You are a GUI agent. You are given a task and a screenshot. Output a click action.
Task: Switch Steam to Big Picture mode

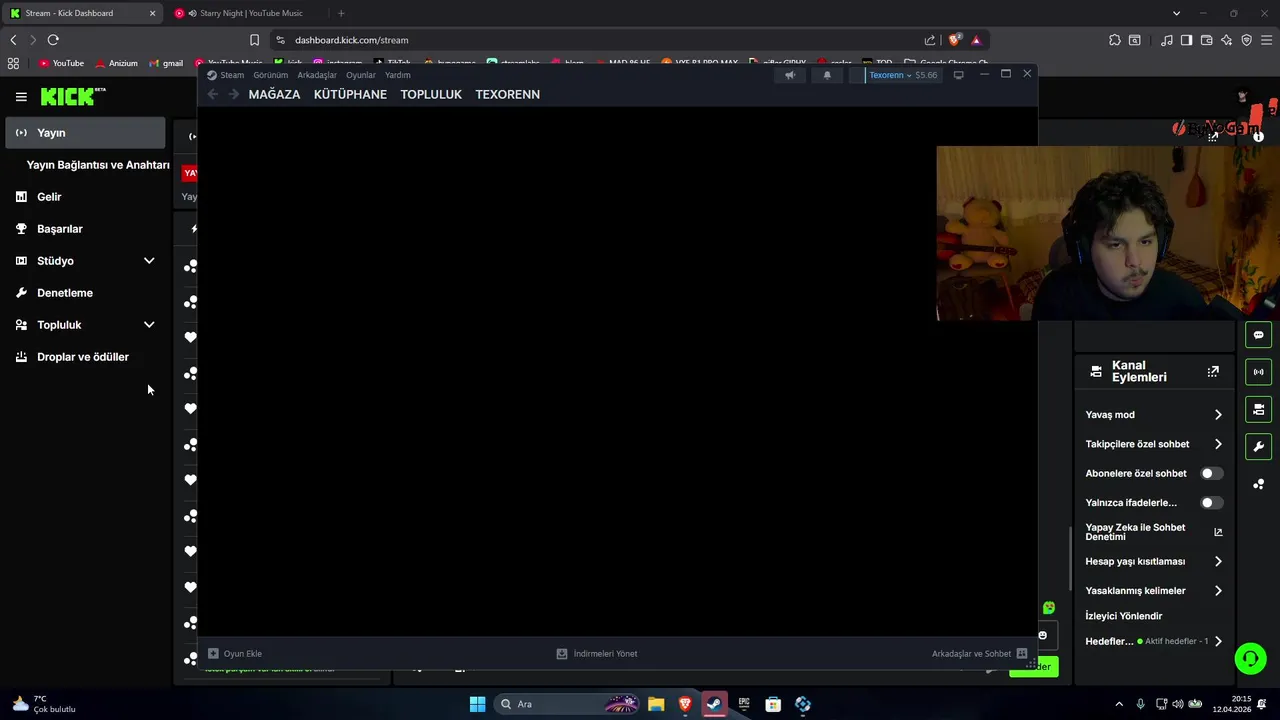[958, 75]
